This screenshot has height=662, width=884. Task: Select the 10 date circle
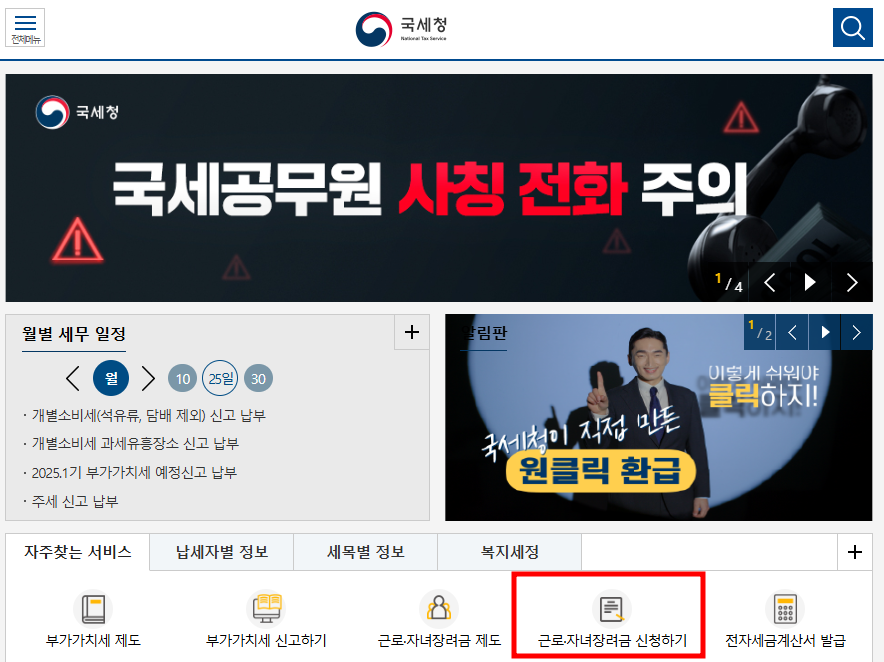tap(183, 378)
